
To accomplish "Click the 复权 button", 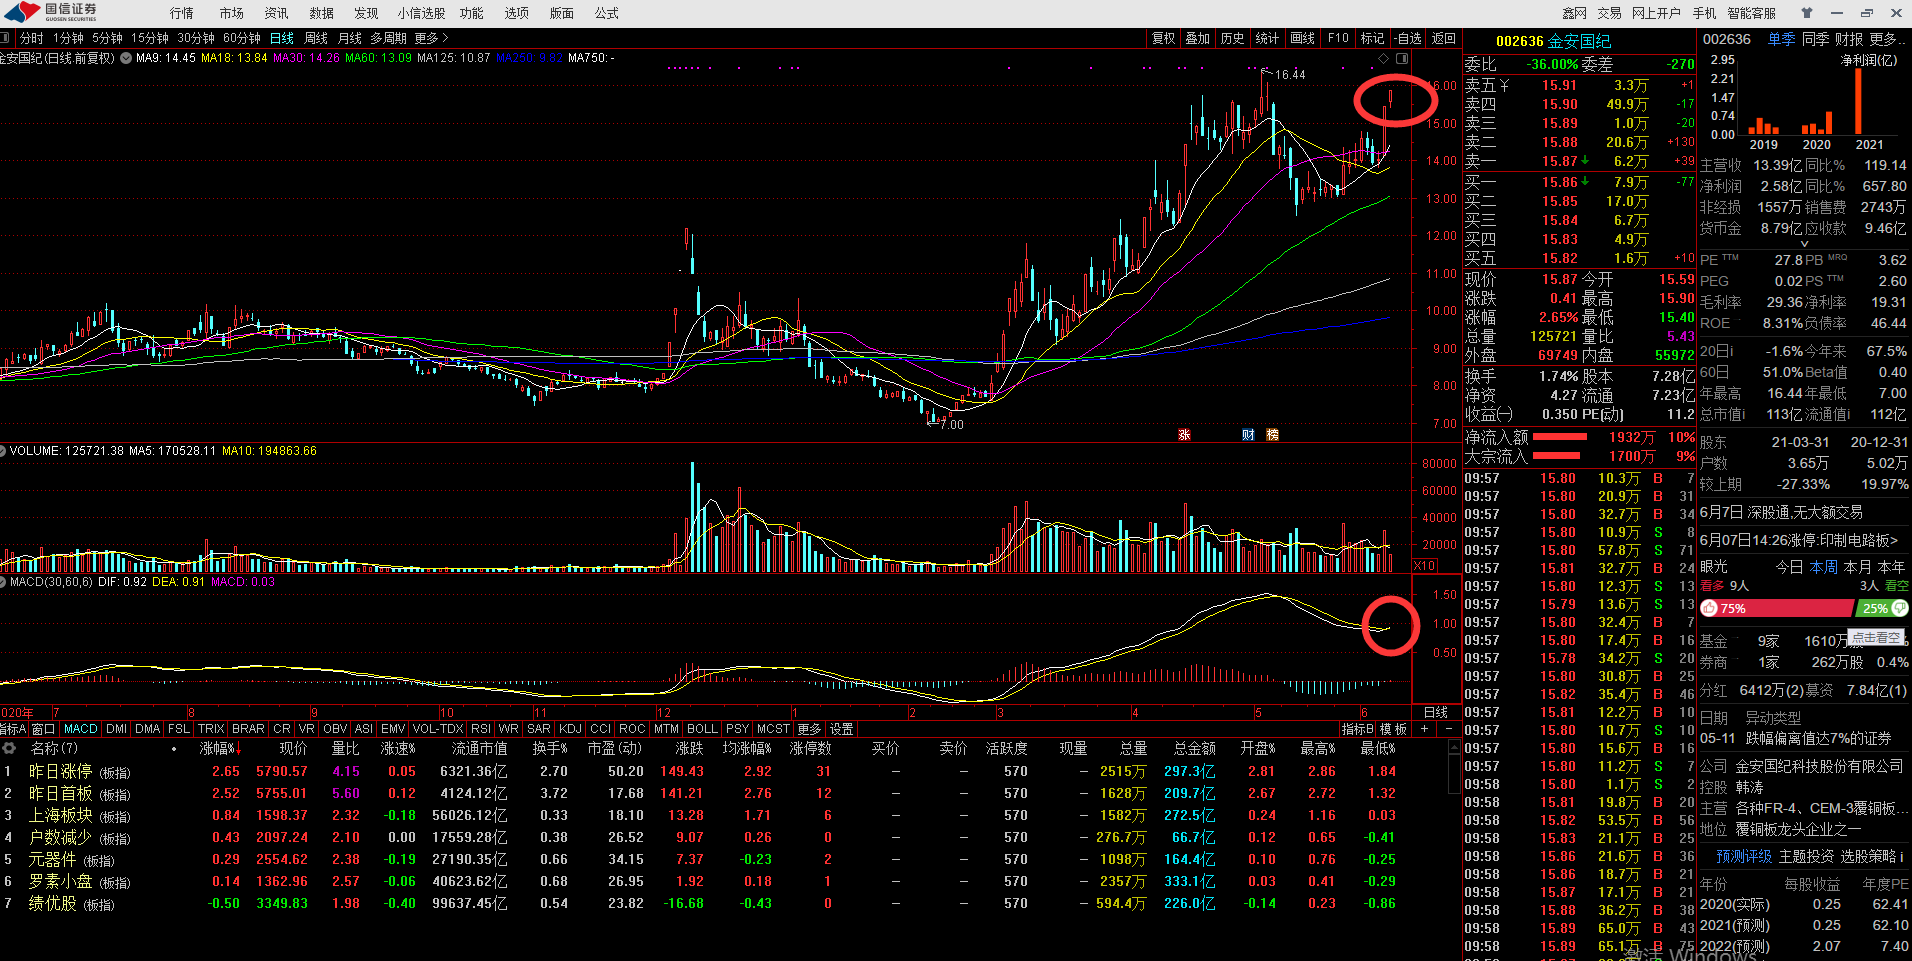I will (1163, 38).
